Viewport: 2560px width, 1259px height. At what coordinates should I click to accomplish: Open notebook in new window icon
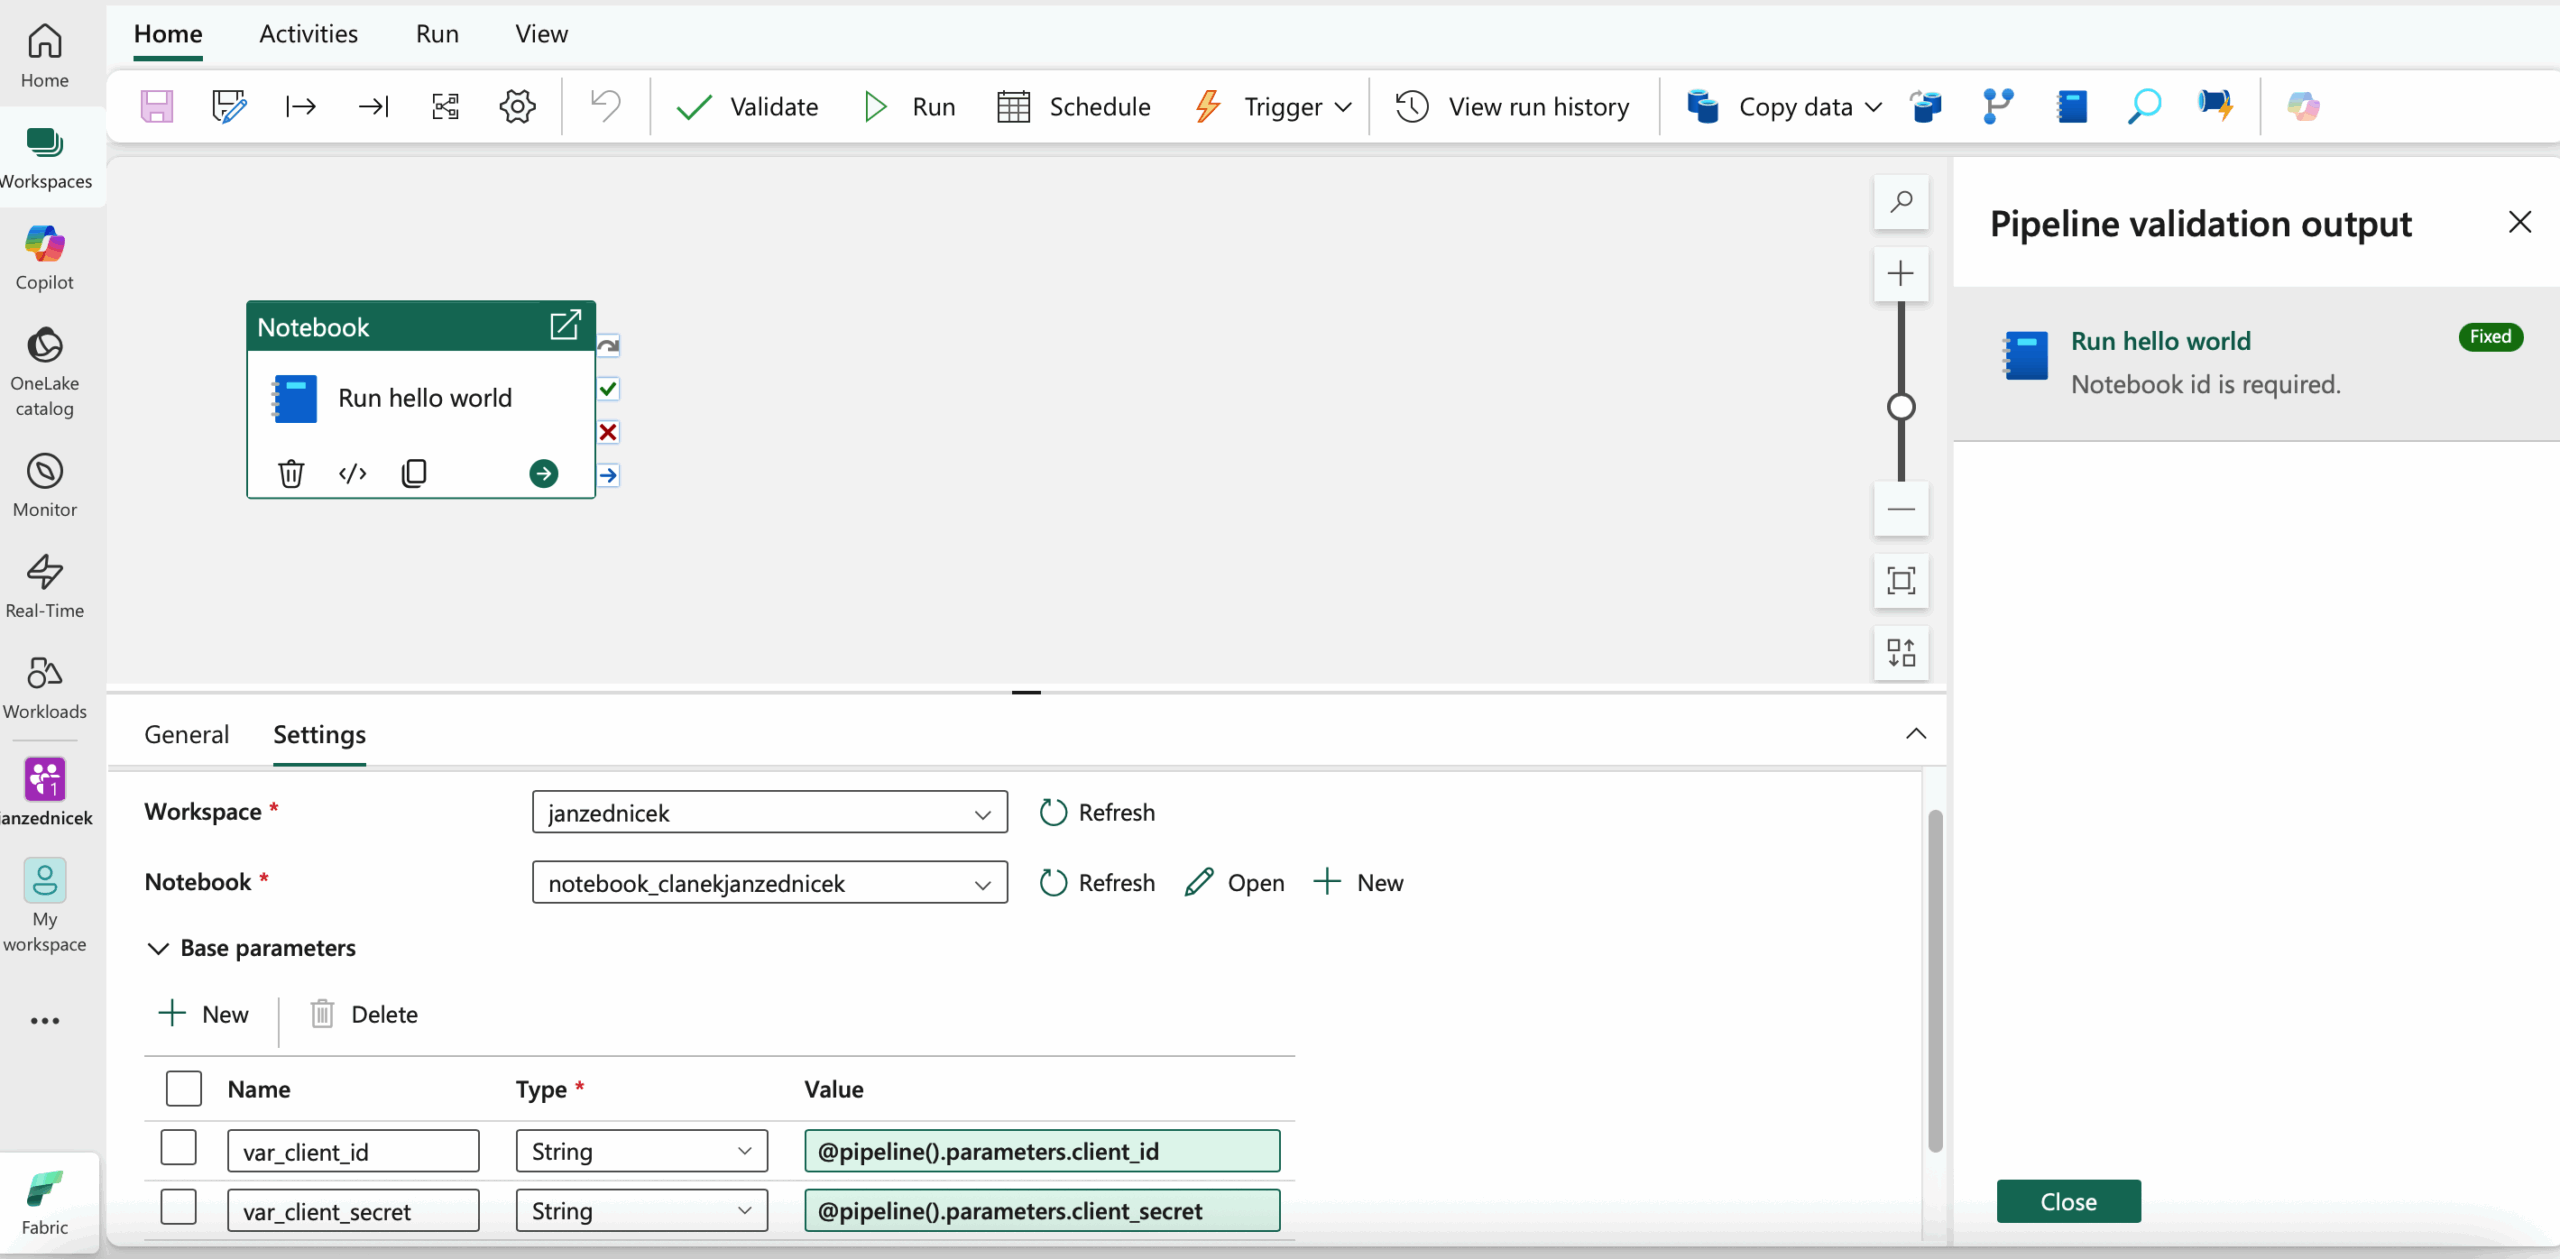pyautogui.click(x=565, y=325)
